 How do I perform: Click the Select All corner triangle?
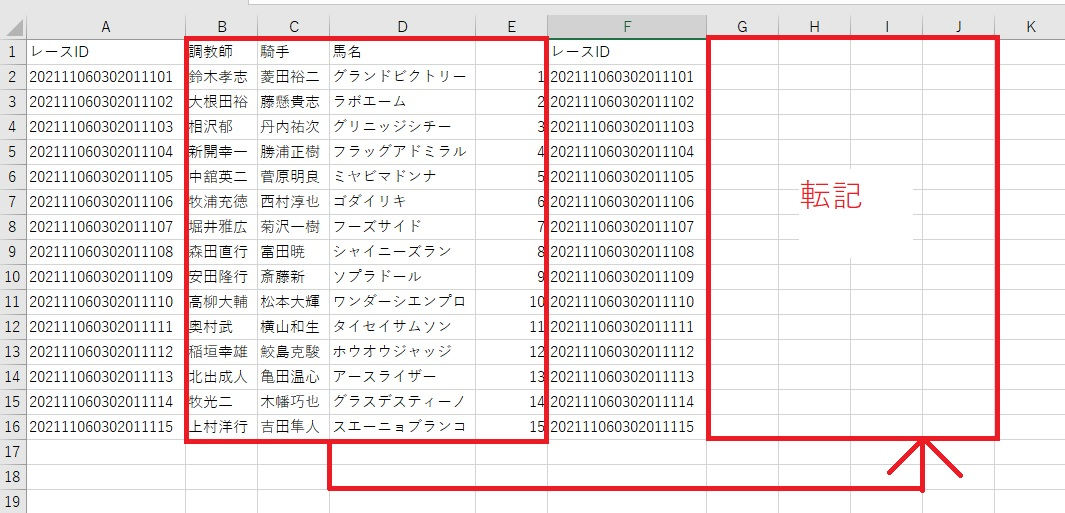click(x=13, y=27)
